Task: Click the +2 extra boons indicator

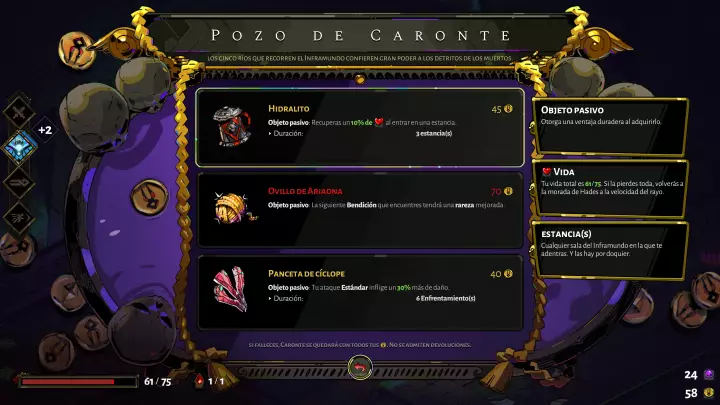Action: coord(45,130)
